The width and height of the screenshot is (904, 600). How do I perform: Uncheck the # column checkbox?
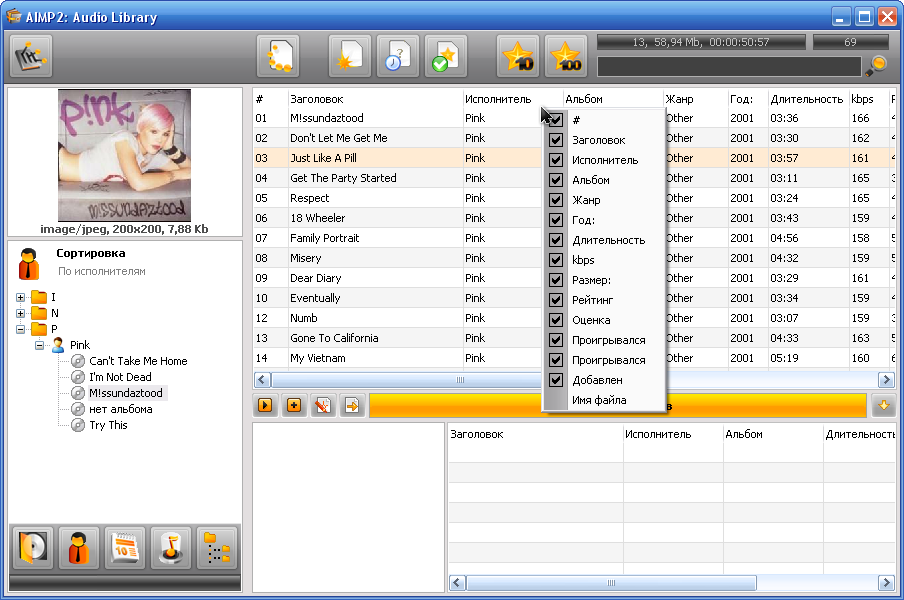[x=556, y=120]
